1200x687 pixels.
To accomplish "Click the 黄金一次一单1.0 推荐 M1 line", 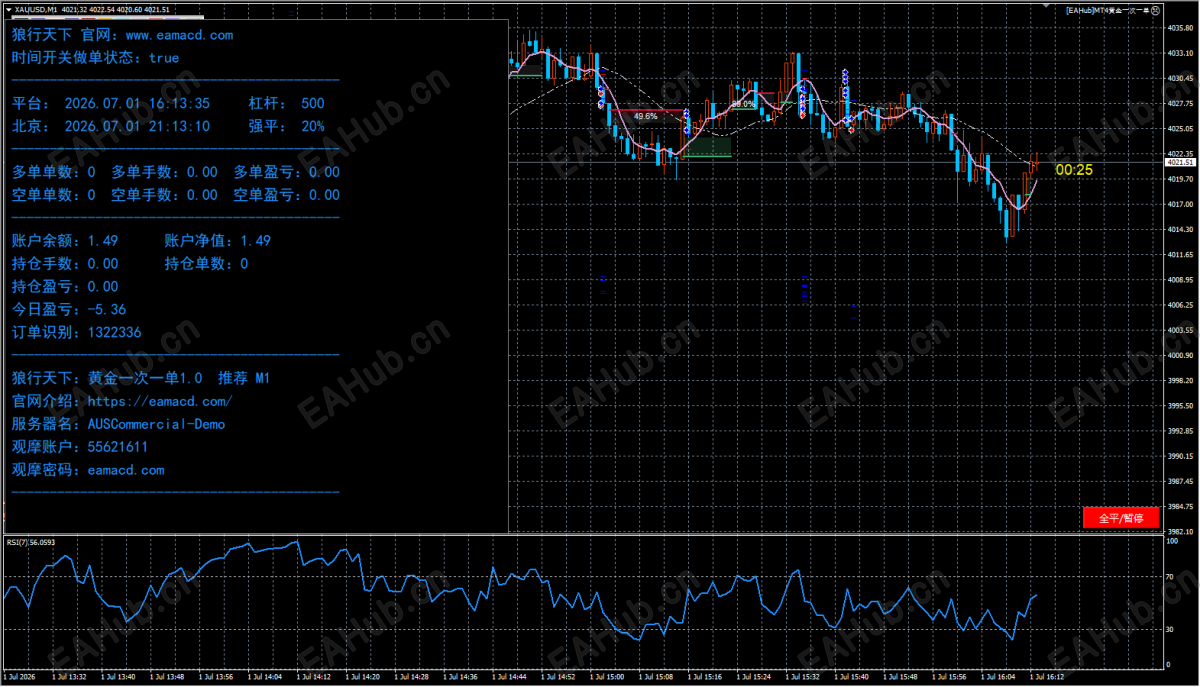I will pos(179,379).
